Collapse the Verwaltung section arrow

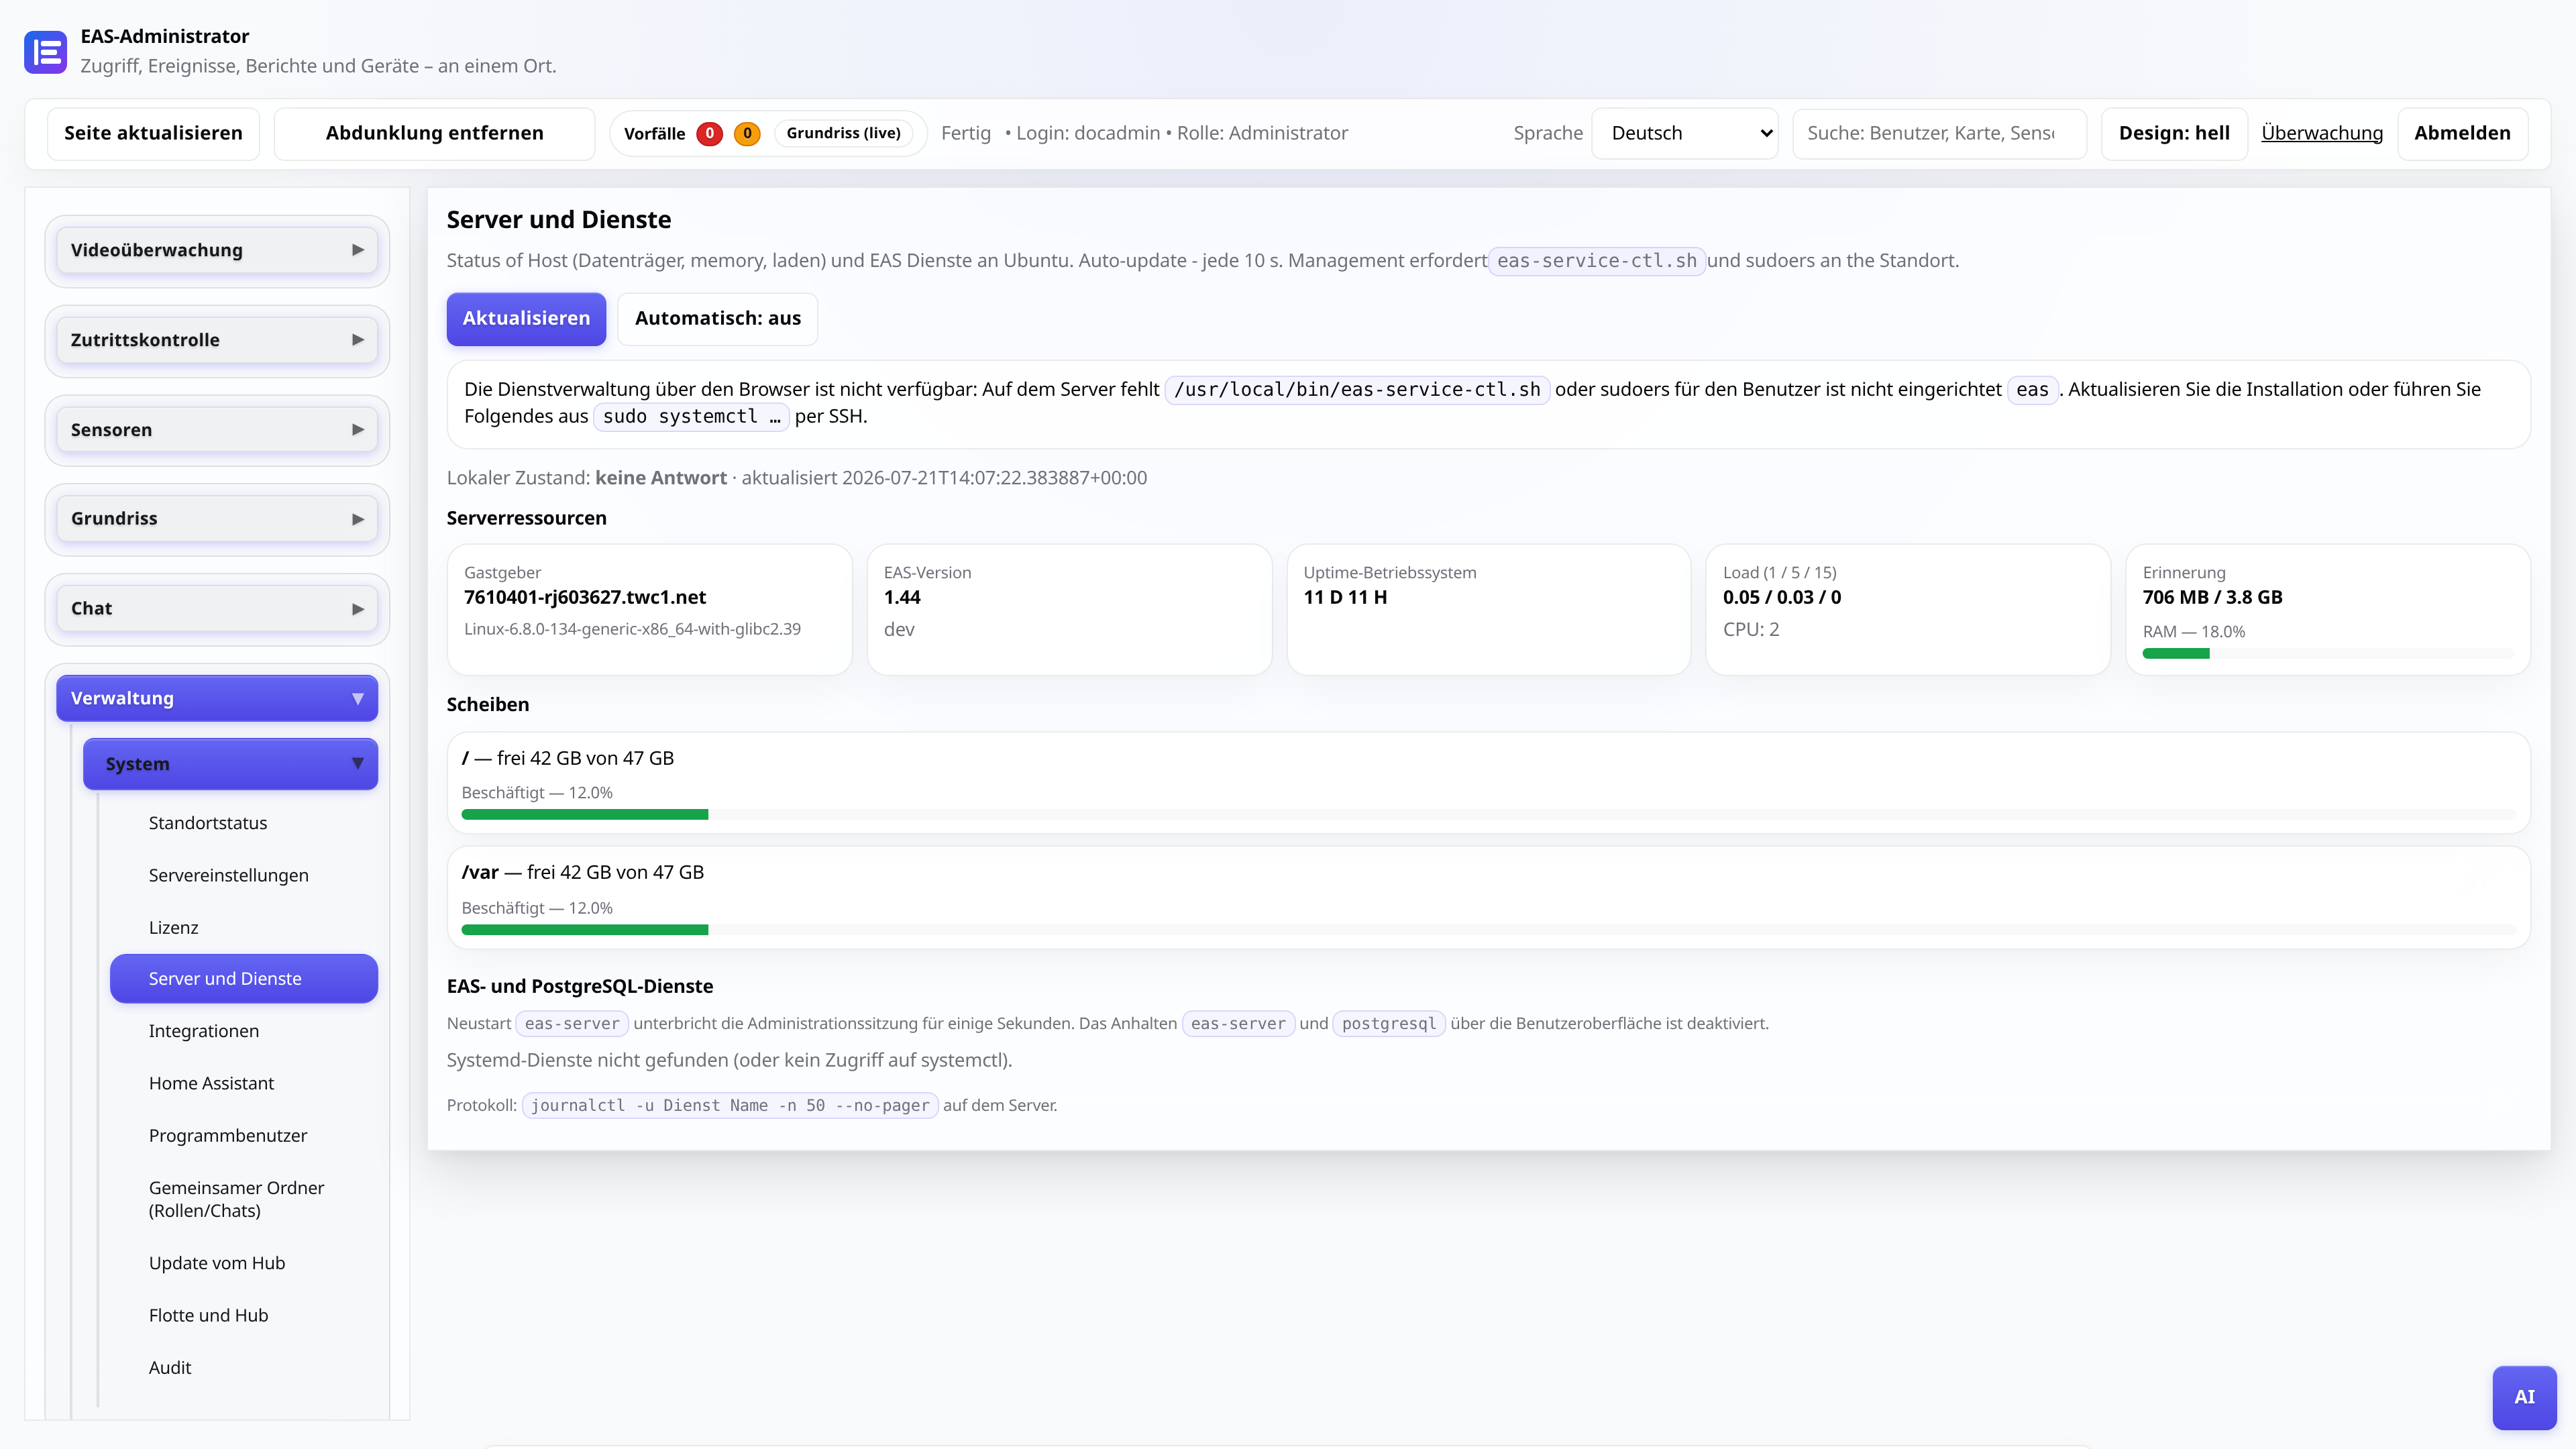tap(358, 698)
